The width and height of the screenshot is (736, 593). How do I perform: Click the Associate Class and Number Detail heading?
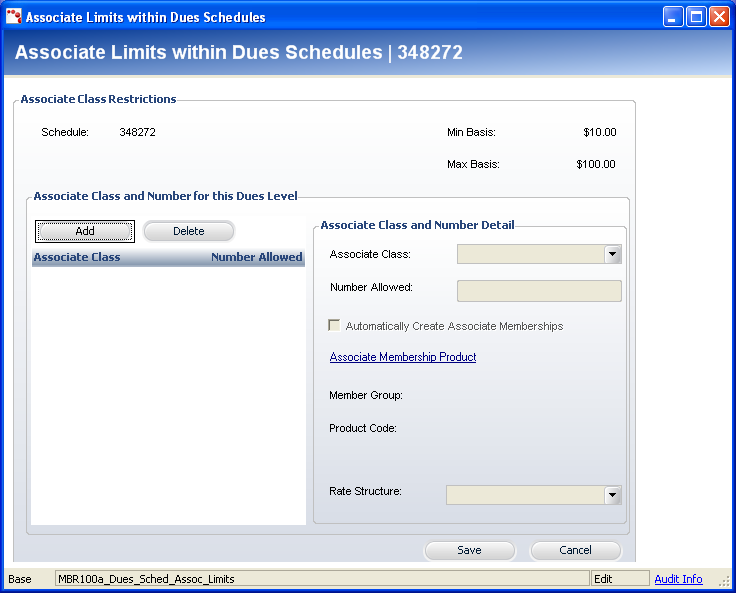417,225
